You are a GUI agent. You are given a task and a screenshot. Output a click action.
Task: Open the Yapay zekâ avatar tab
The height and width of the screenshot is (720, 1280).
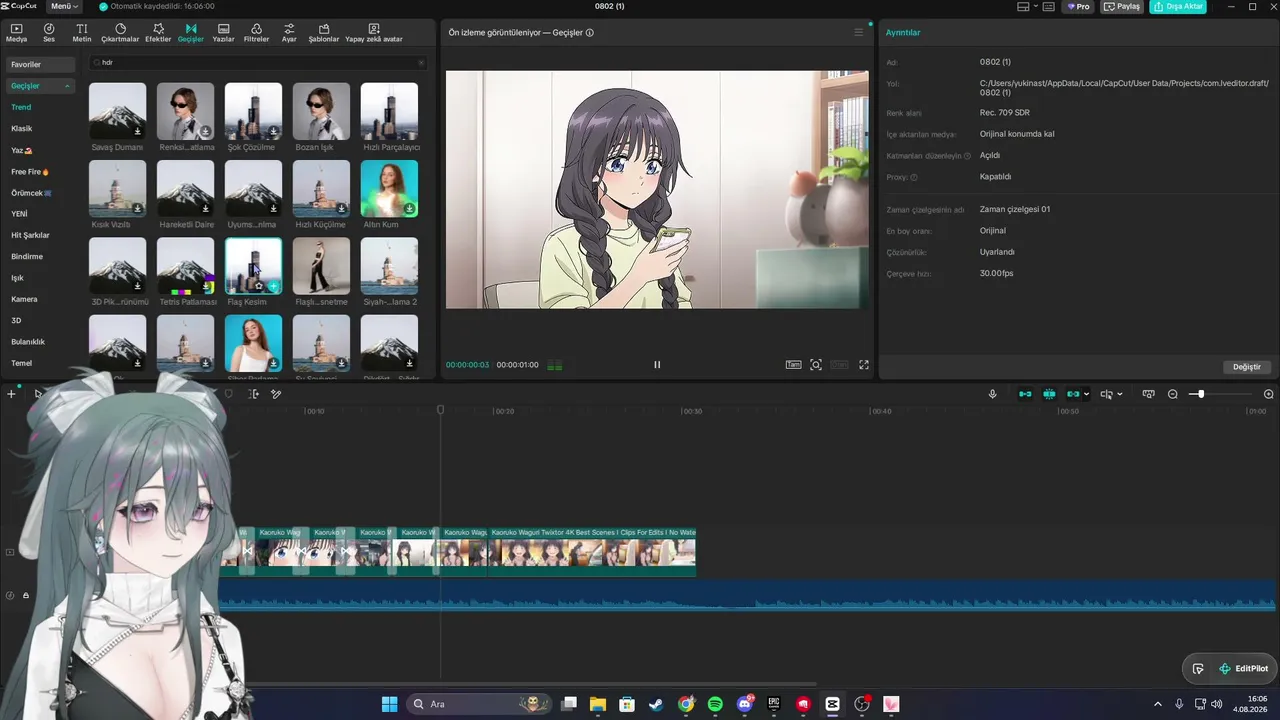(374, 33)
